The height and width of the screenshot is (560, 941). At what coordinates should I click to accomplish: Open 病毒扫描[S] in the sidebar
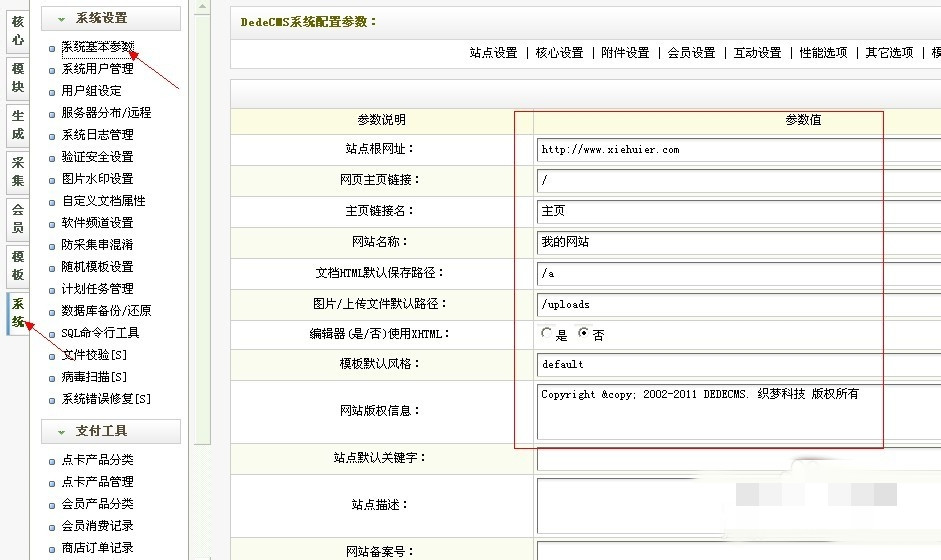[94, 377]
